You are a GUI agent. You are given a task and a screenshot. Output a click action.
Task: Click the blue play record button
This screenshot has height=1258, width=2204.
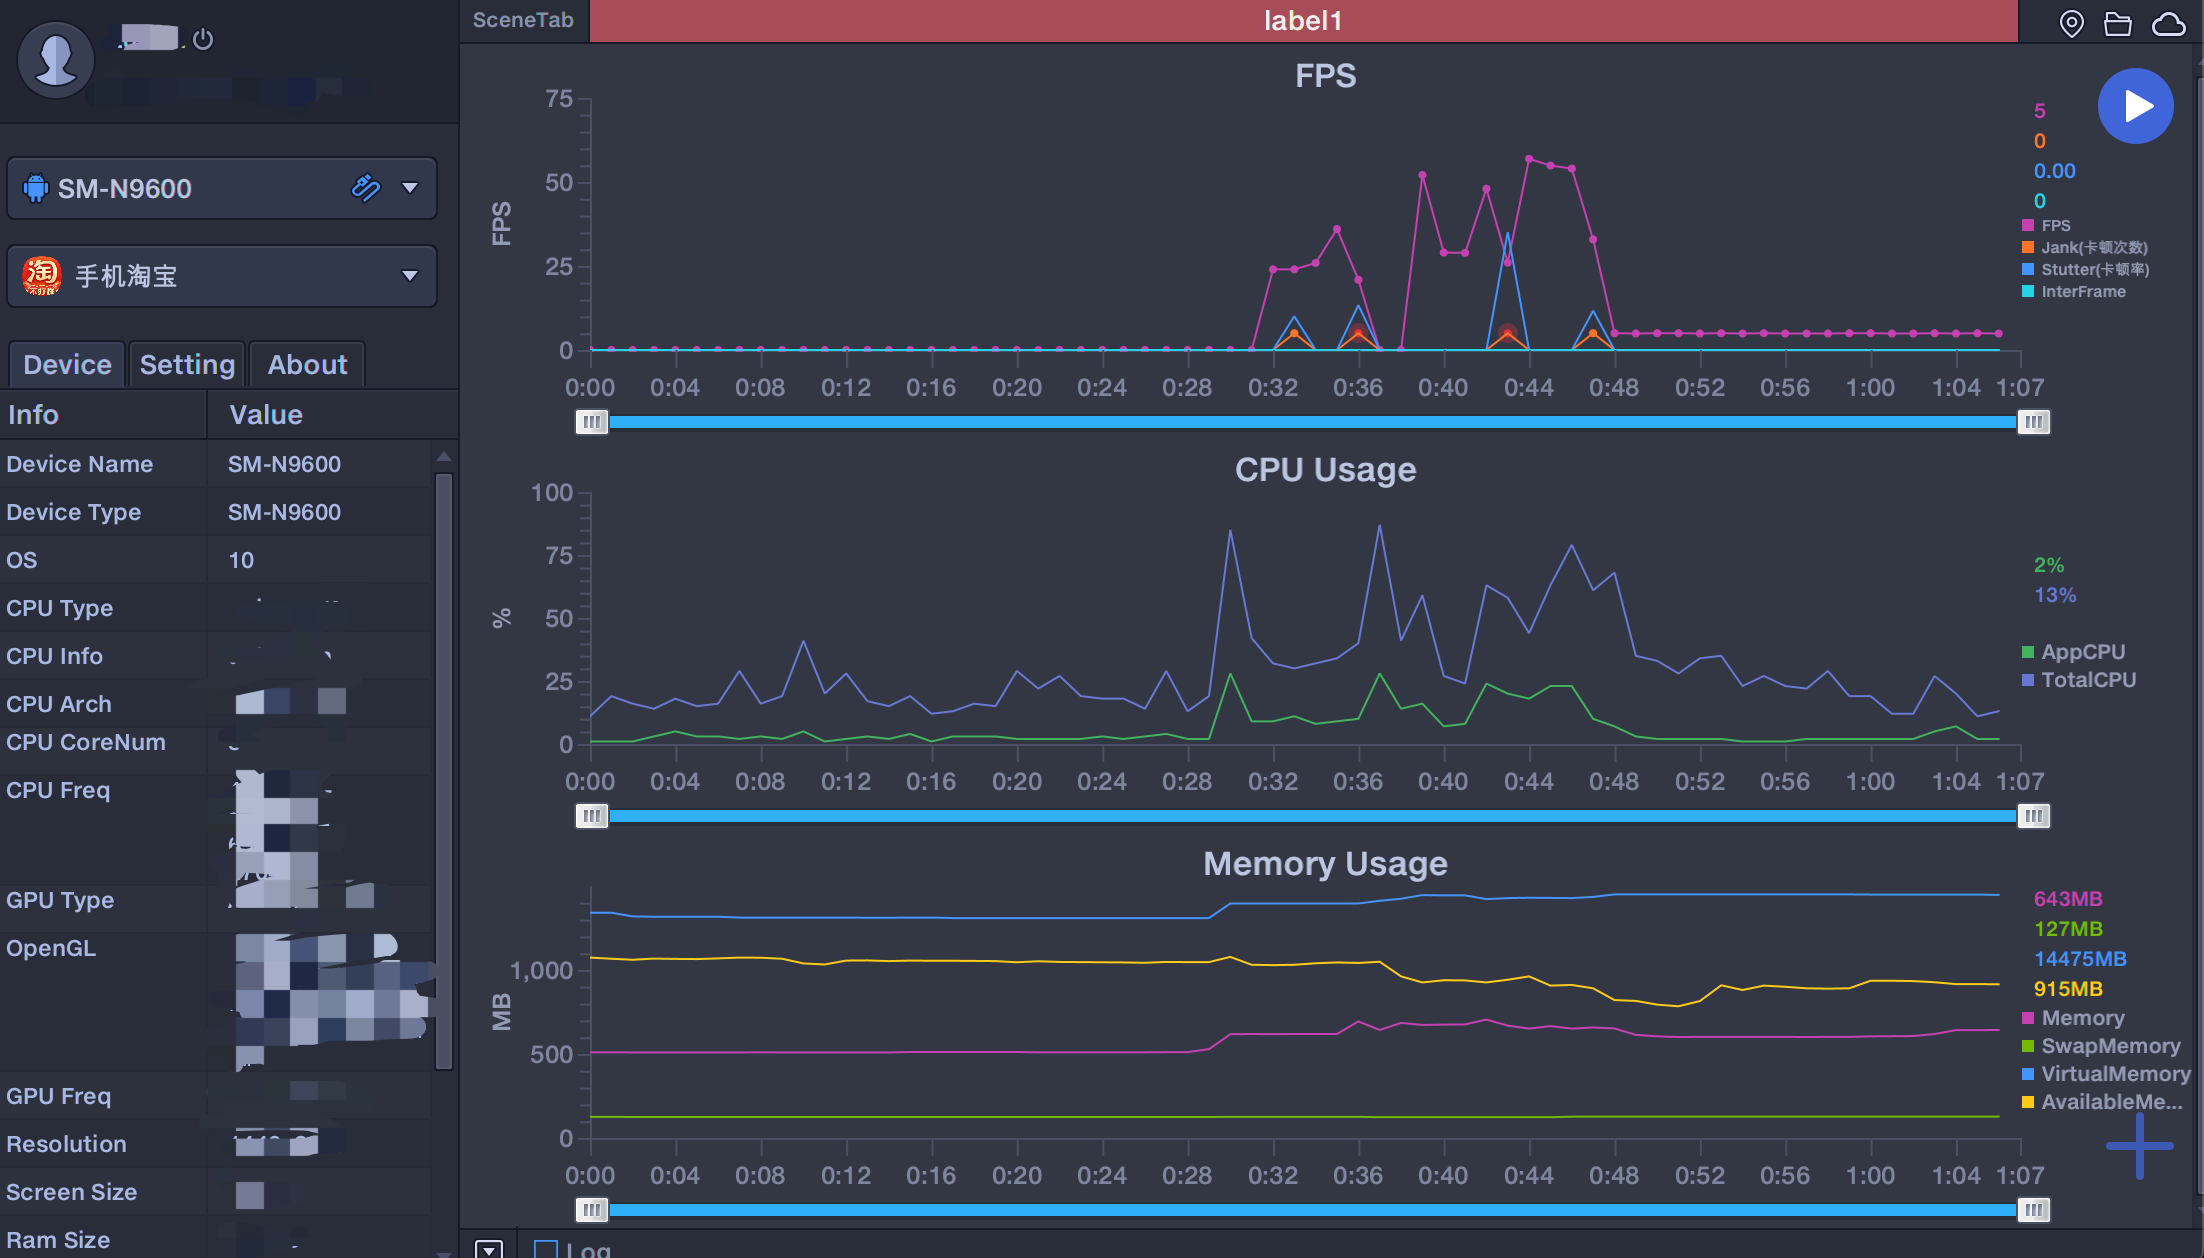click(x=2135, y=106)
